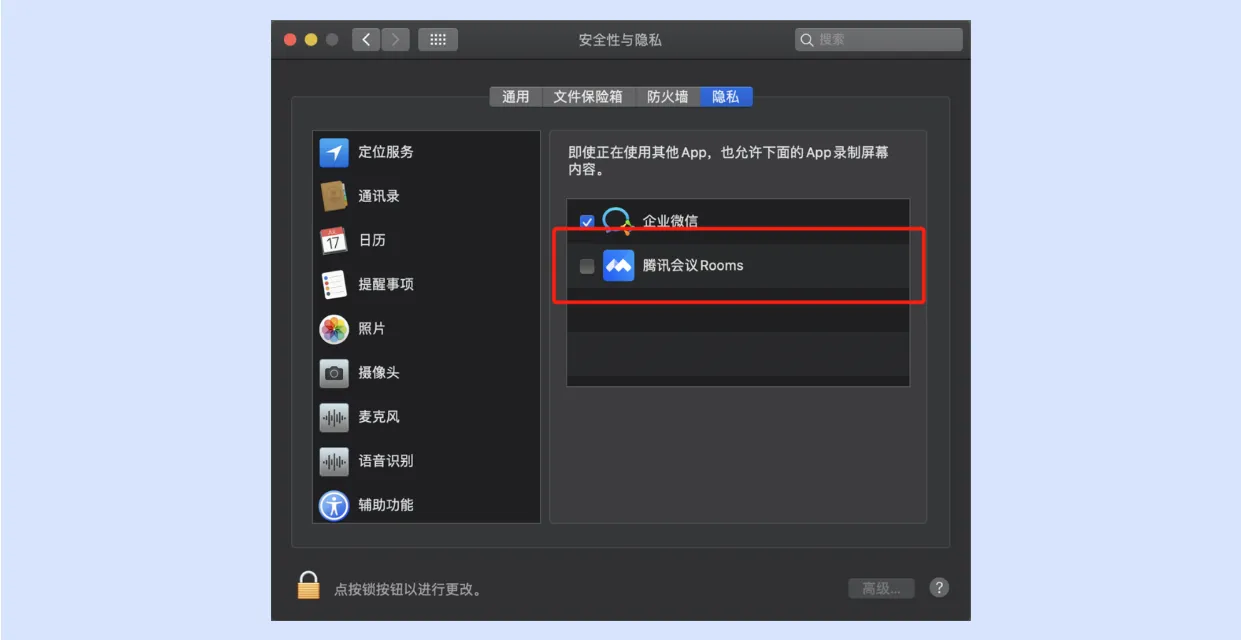Go back with the left chevron button
This screenshot has height=640, width=1241.
tap(366, 39)
